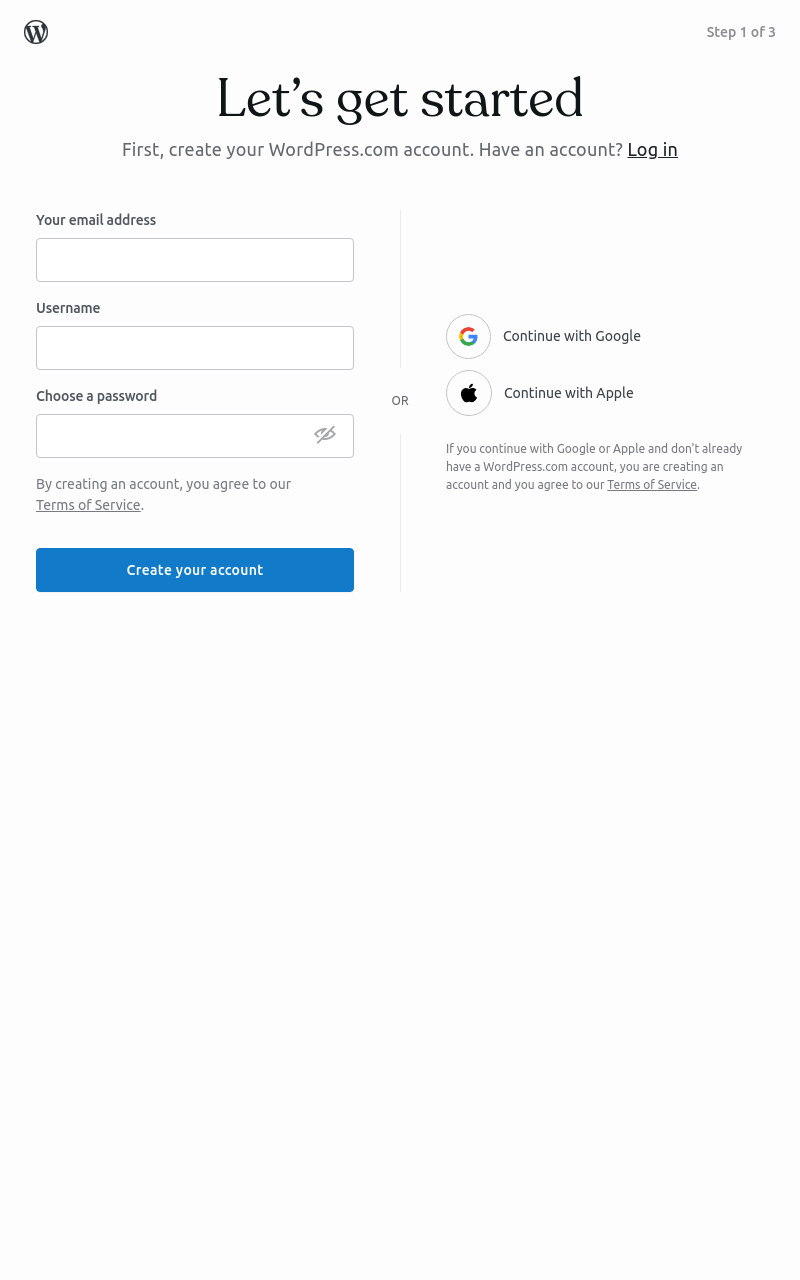The image size is (800, 1280).
Task: Select Continue with Google text
Action: point(572,336)
